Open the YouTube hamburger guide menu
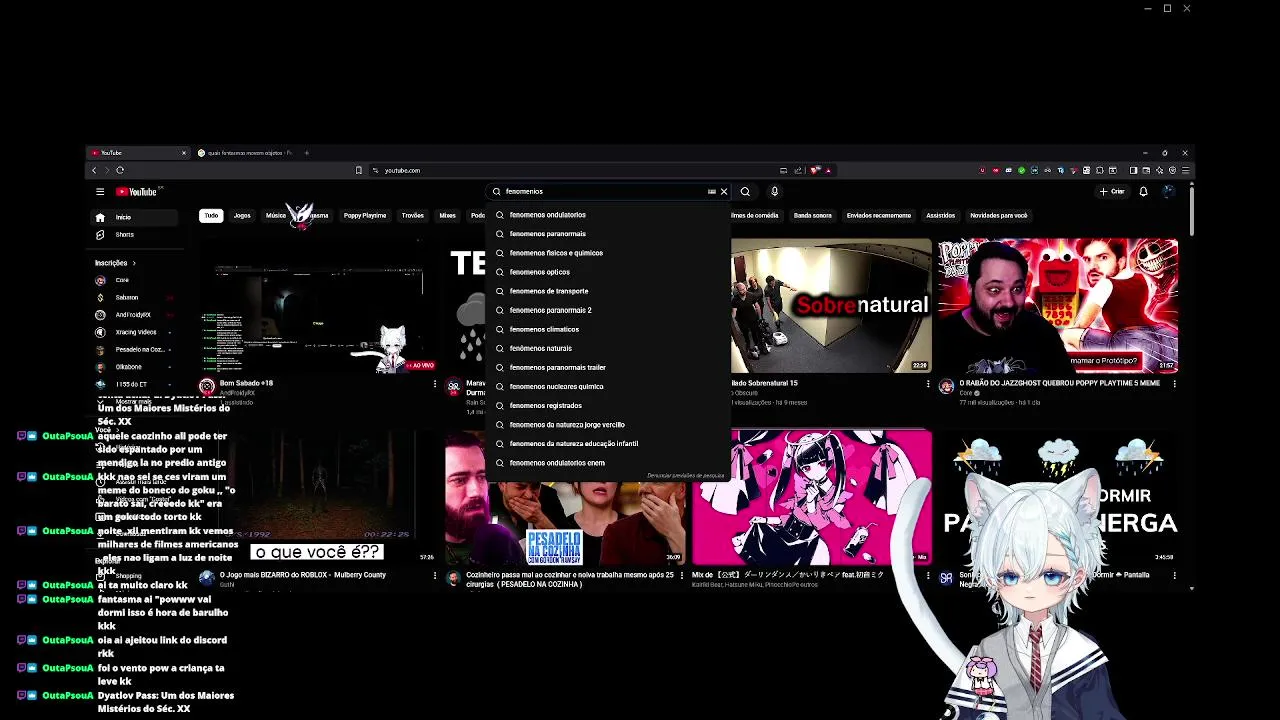This screenshot has width=1280, height=720. click(100, 191)
